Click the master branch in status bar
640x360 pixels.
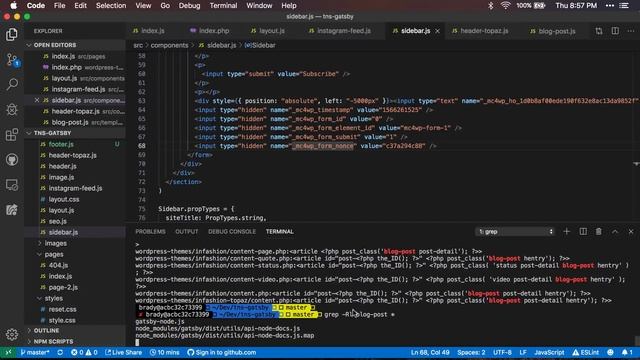tap(35, 352)
